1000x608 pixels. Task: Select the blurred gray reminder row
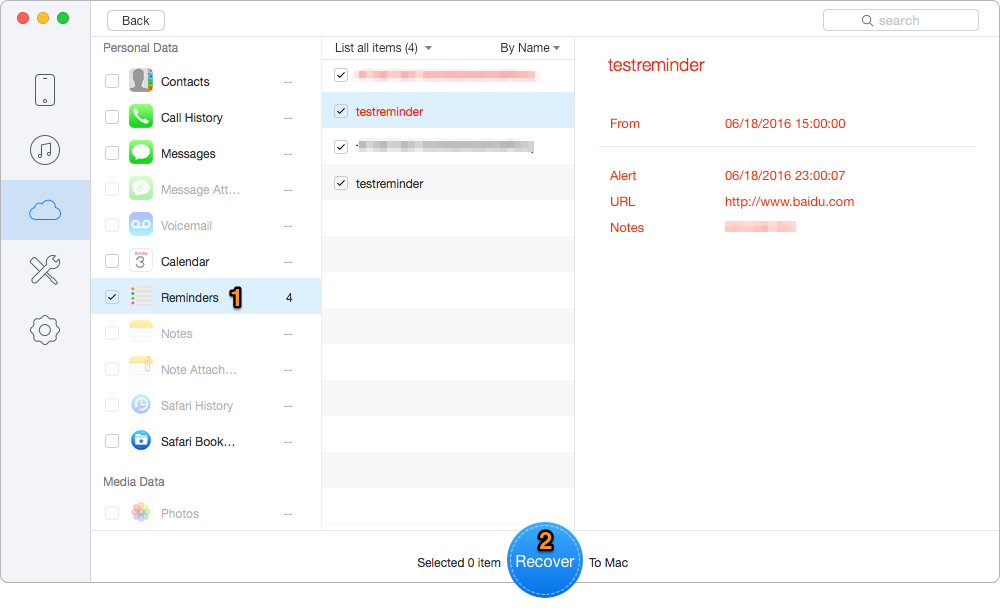pyautogui.click(x=448, y=147)
